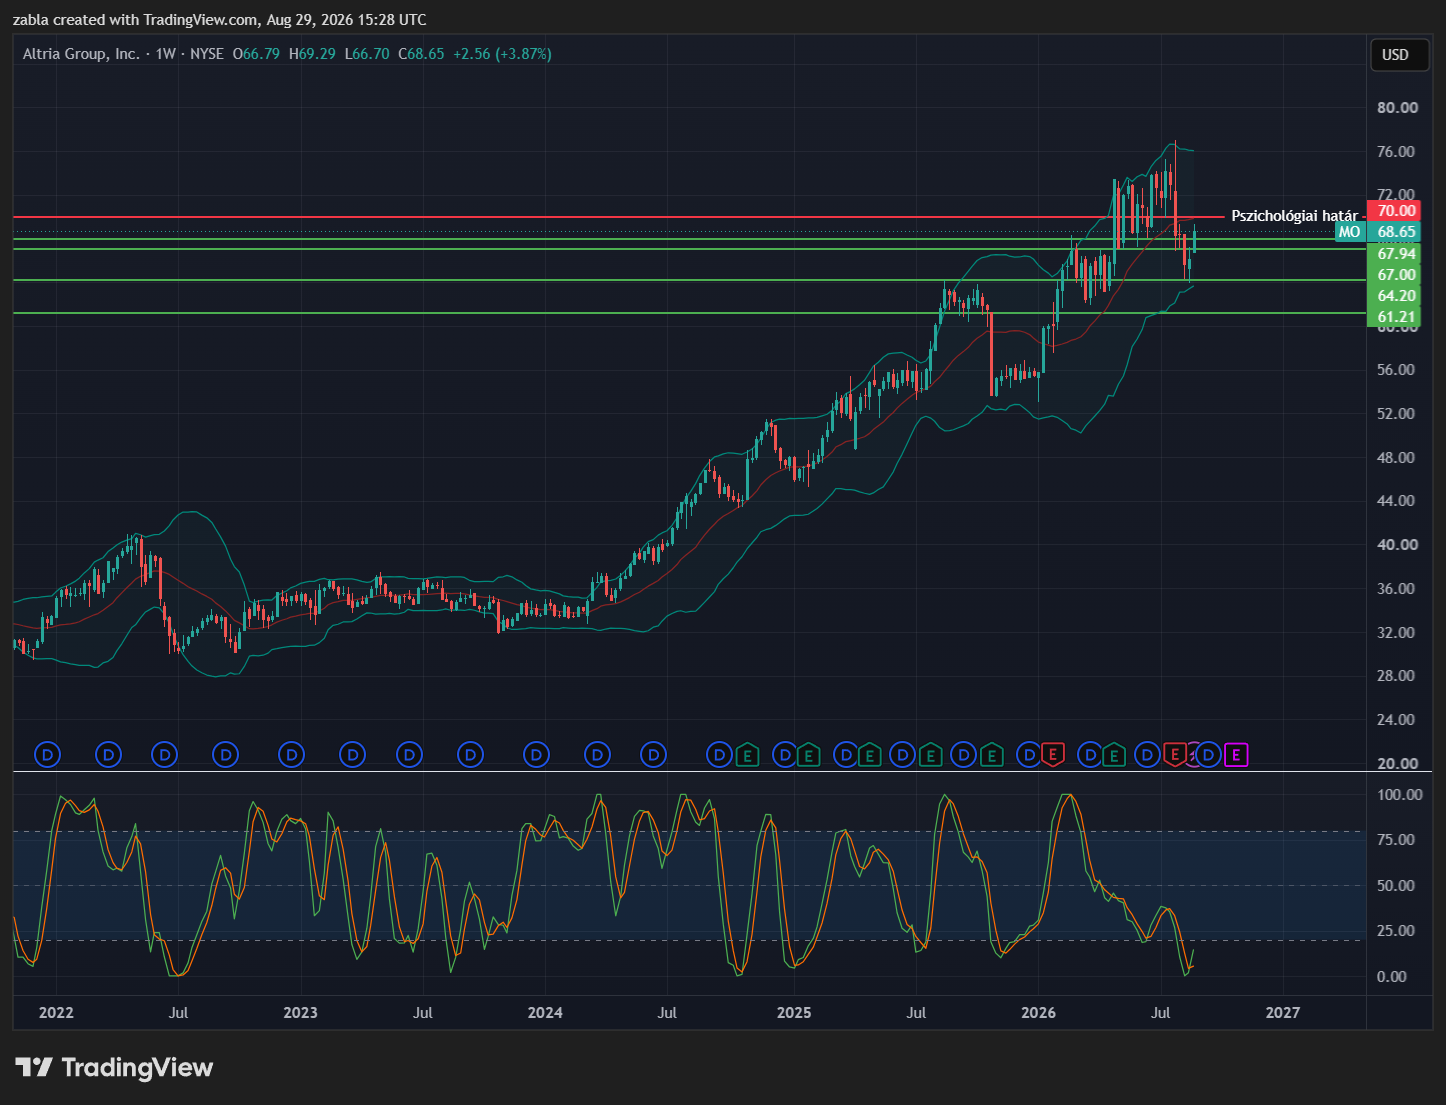
Task: Click the 'Pszichológiai határ' line label
Action: pyautogui.click(x=1294, y=216)
